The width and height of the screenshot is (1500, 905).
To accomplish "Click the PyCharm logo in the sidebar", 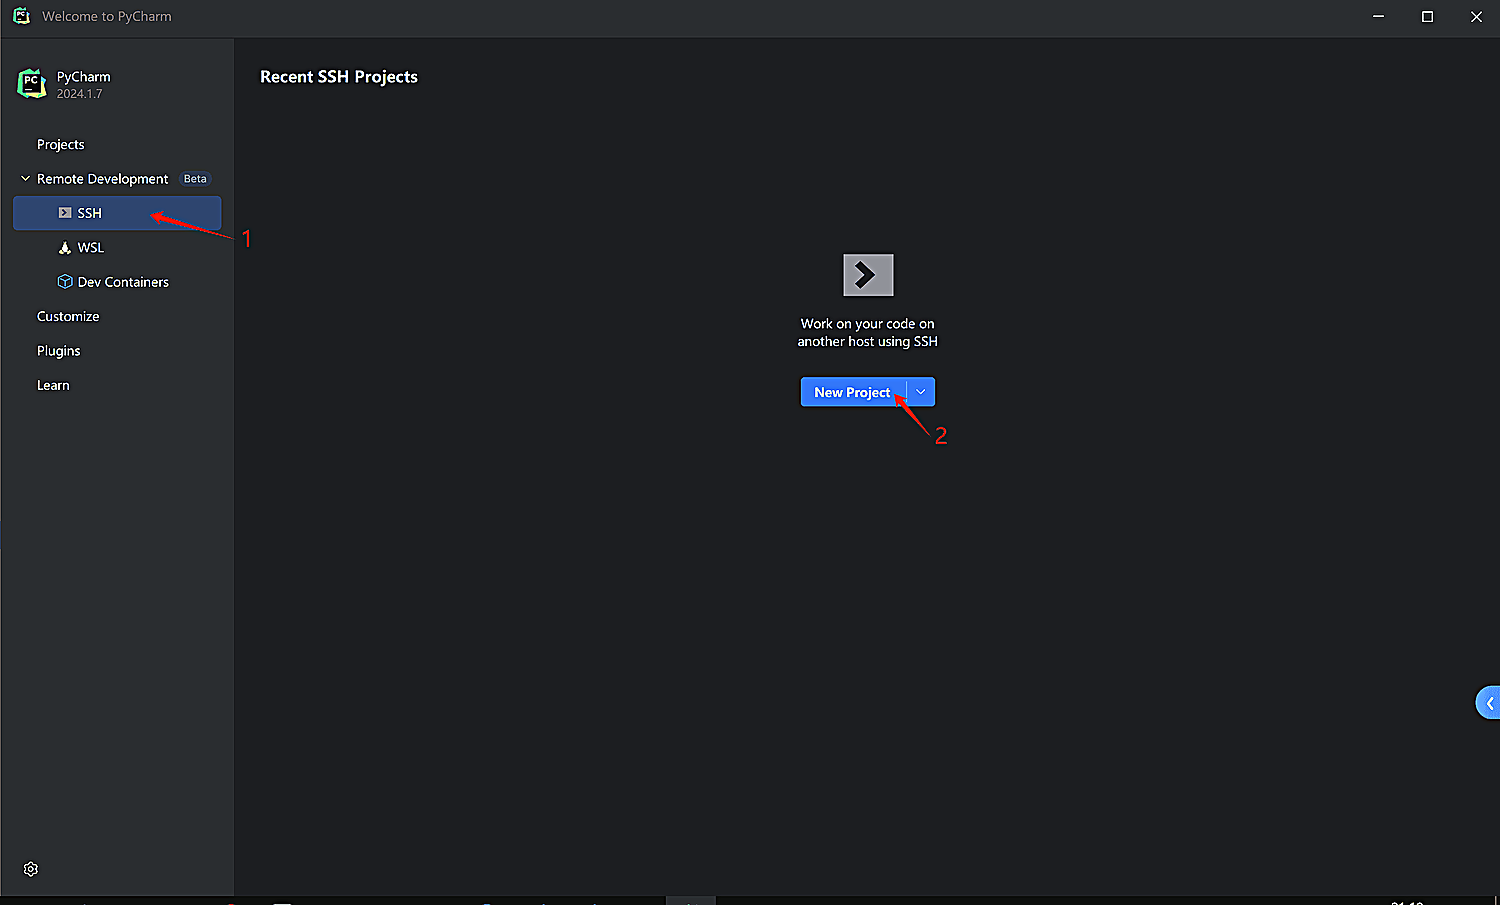I will pos(31,84).
